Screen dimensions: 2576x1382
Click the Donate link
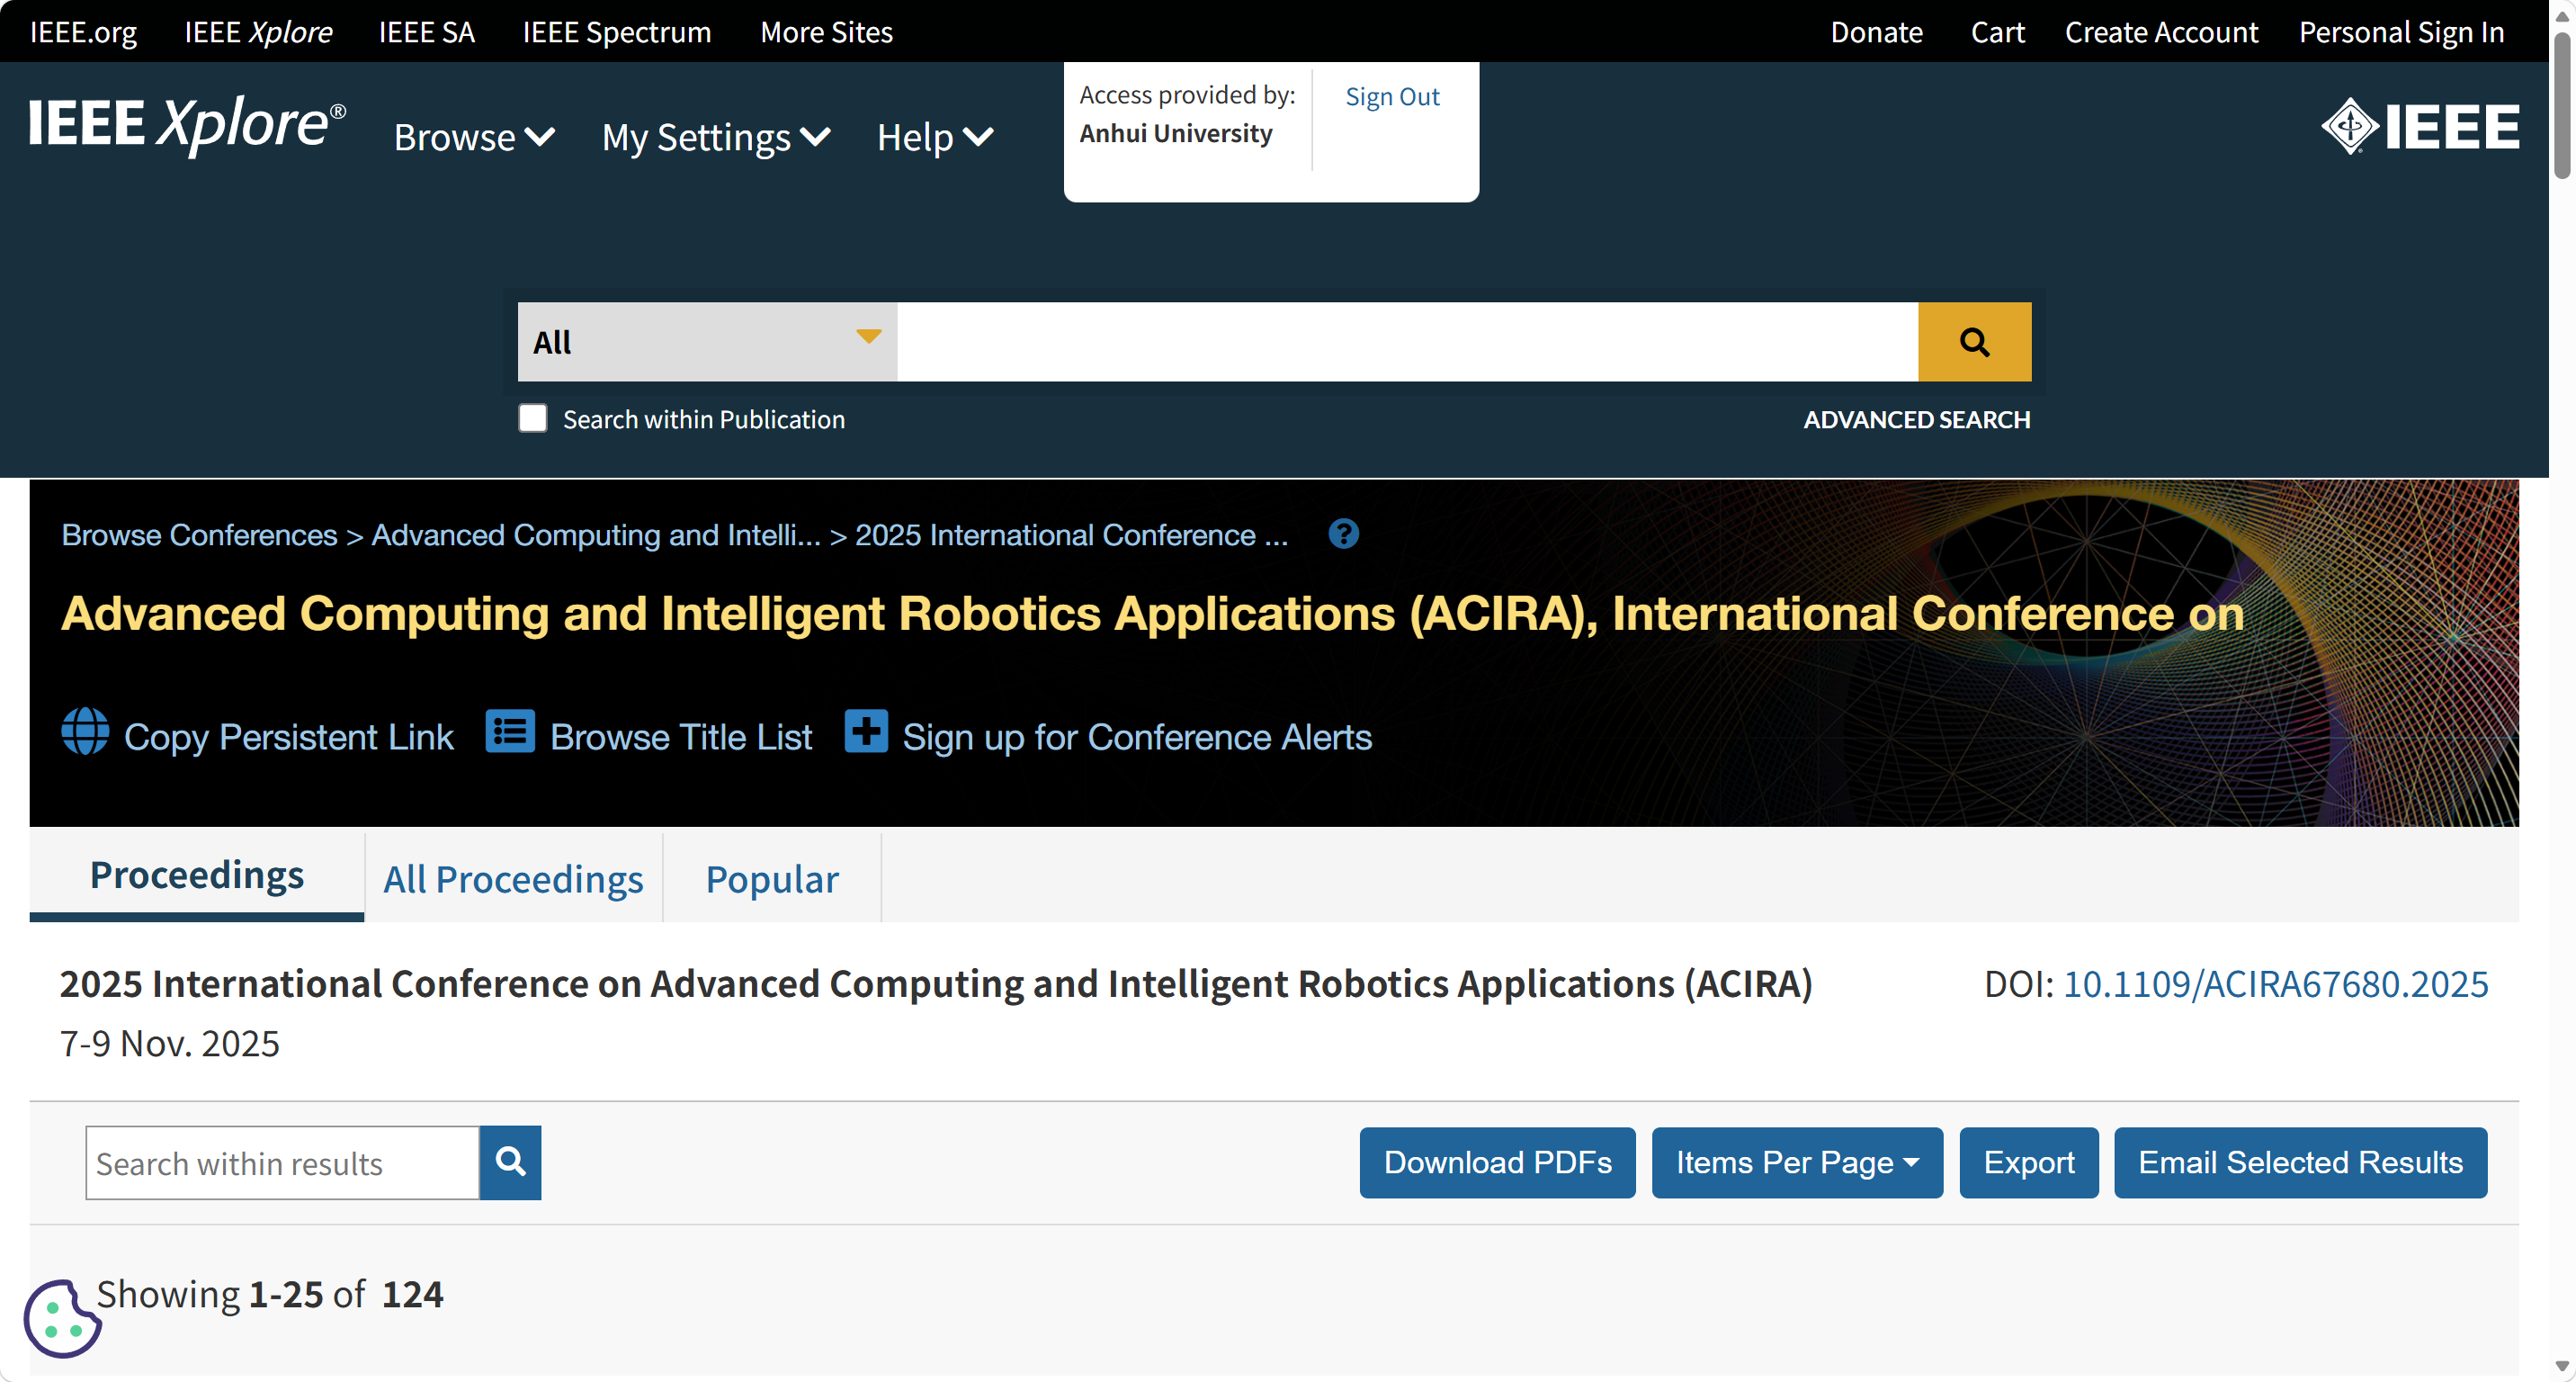[x=1876, y=32]
